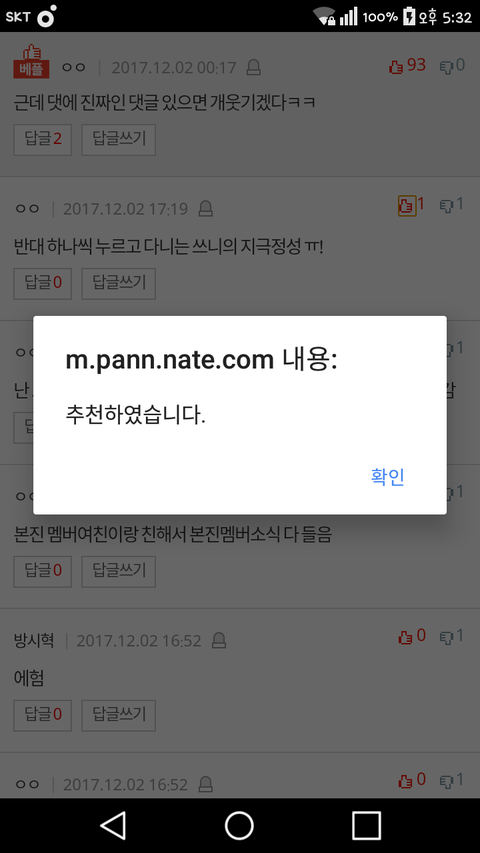Expand 답글0 under 쓰니의 지극정성 comment
480x853 pixels.
coord(42,283)
